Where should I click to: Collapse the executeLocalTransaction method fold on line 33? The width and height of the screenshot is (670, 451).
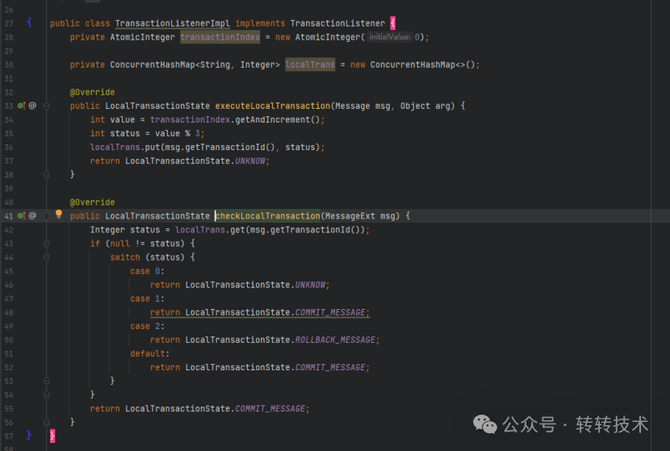46,105
